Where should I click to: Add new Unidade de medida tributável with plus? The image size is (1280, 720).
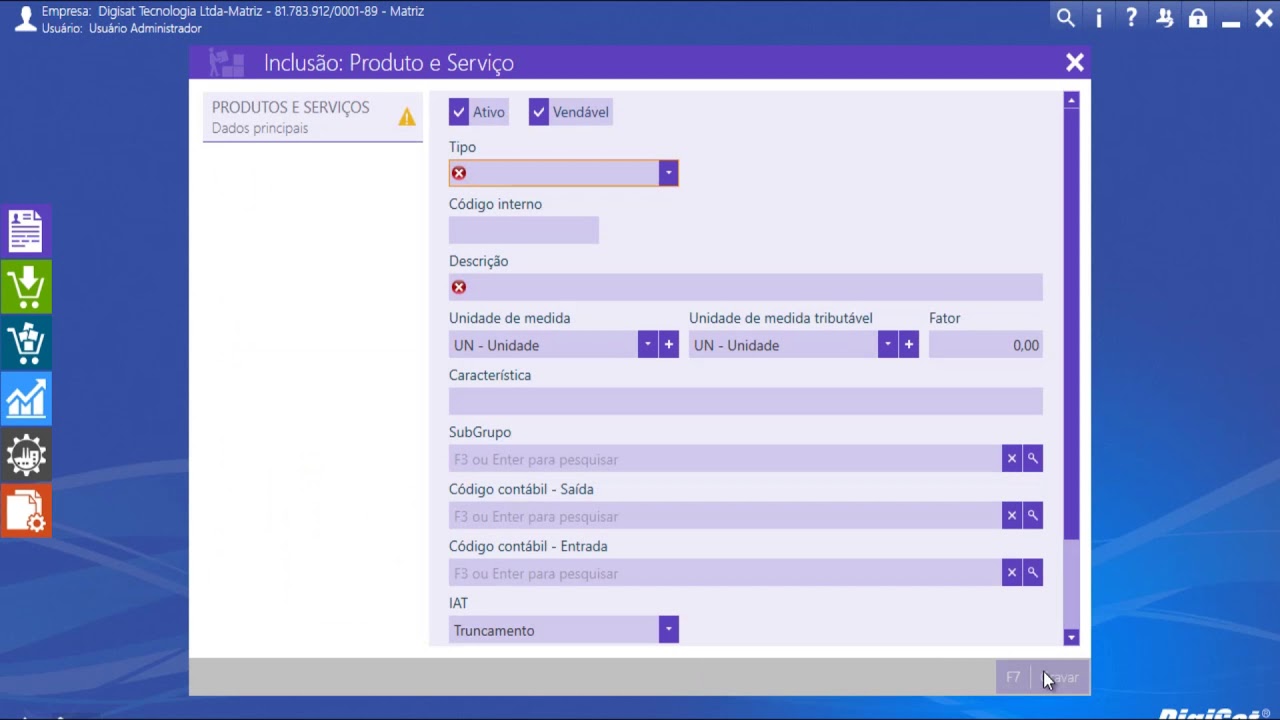click(909, 345)
